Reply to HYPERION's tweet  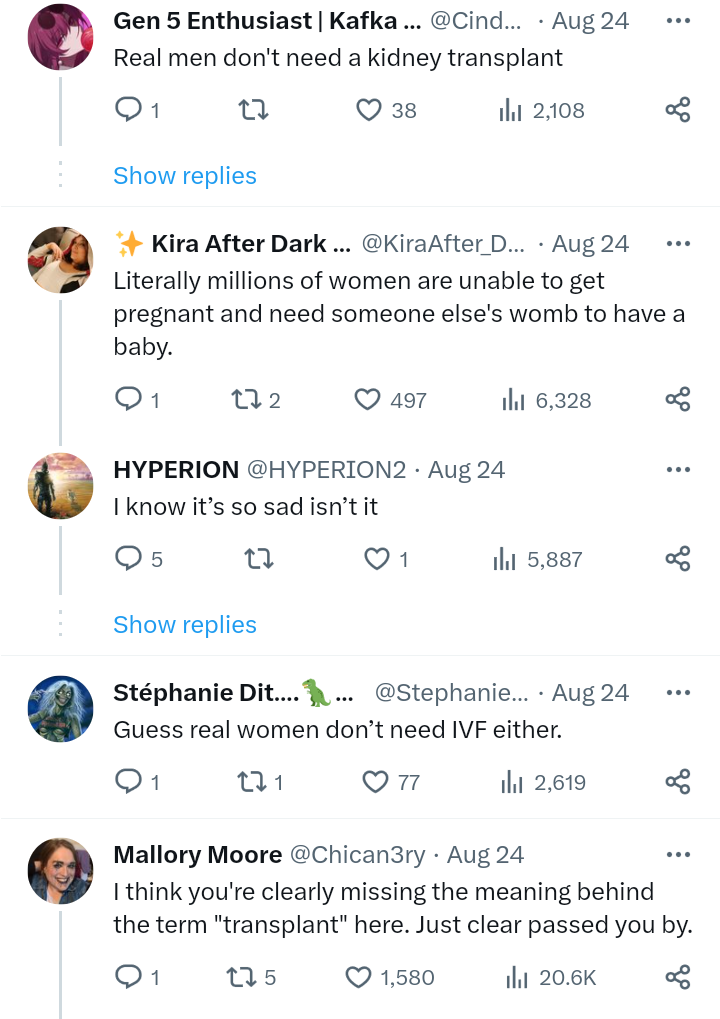tap(129, 559)
